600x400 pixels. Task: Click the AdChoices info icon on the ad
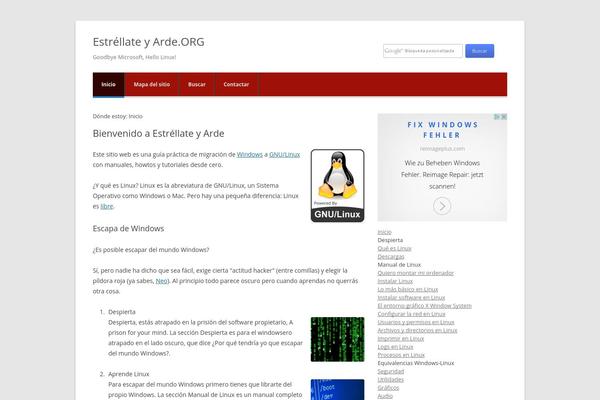click(x=497, y=117)
